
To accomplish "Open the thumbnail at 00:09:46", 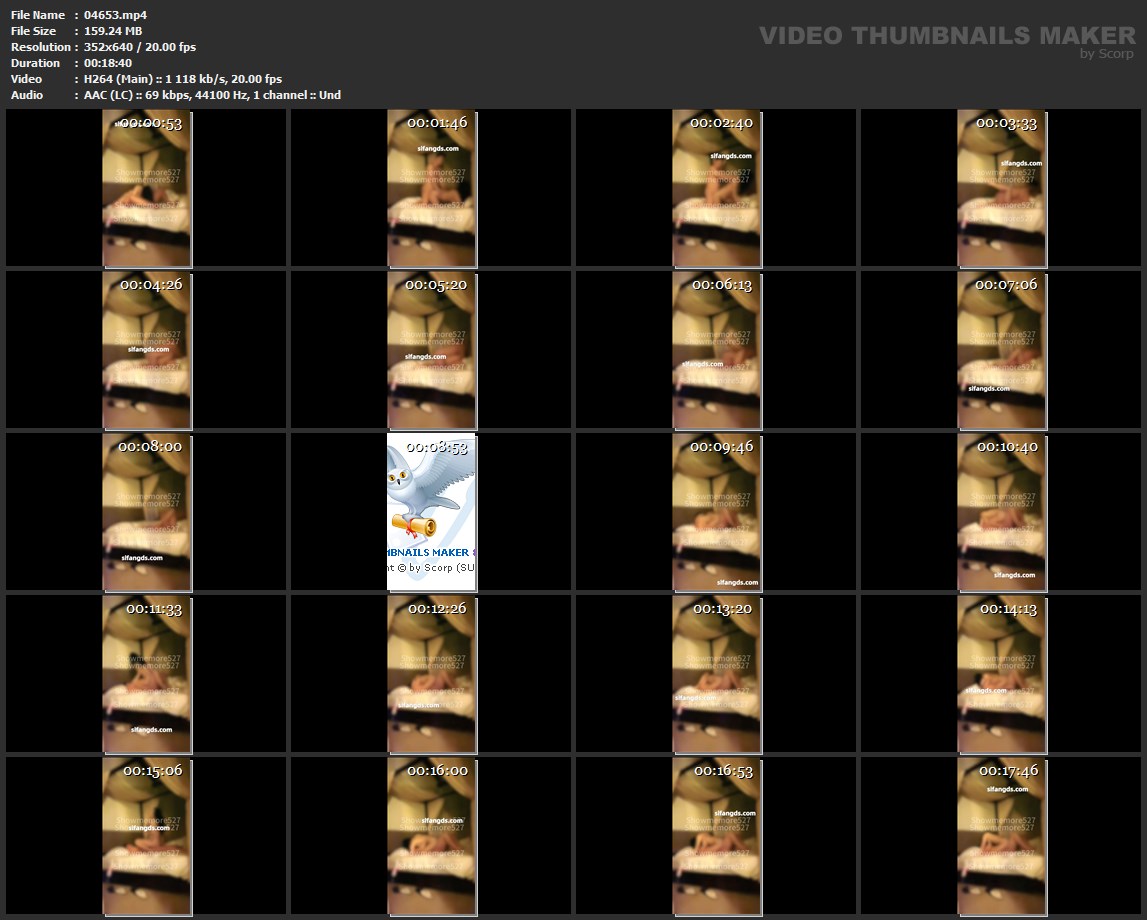I will (x=716, y=512).
